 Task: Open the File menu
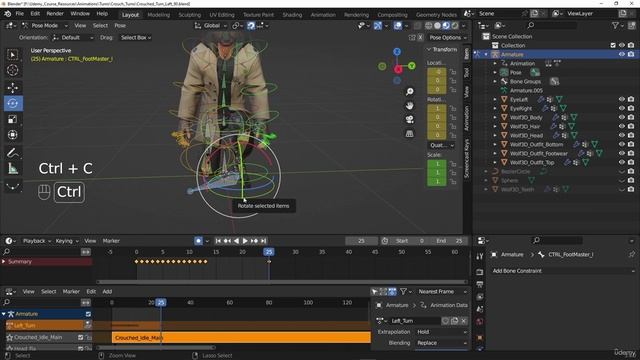coord(20,14)
